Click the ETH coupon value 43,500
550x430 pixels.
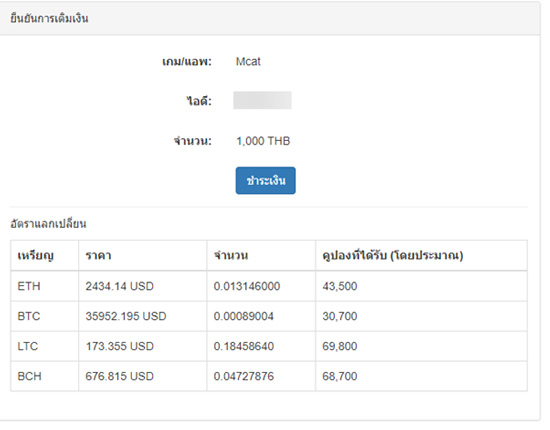pyautogui.click(x=340, y=286)
